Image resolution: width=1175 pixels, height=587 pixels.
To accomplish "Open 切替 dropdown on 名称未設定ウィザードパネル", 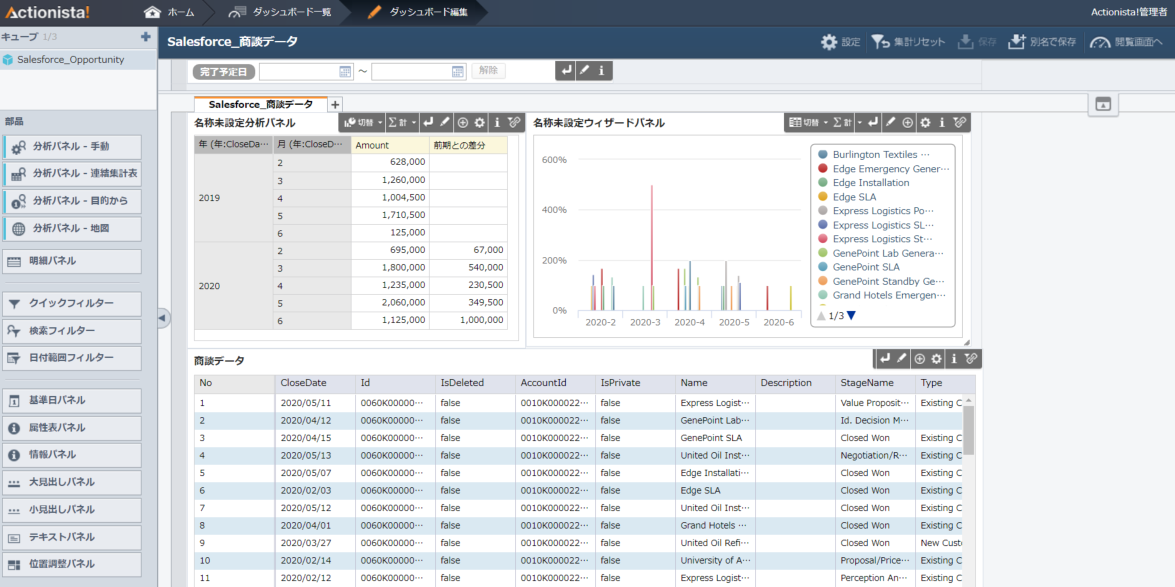I will click(809, 122).
